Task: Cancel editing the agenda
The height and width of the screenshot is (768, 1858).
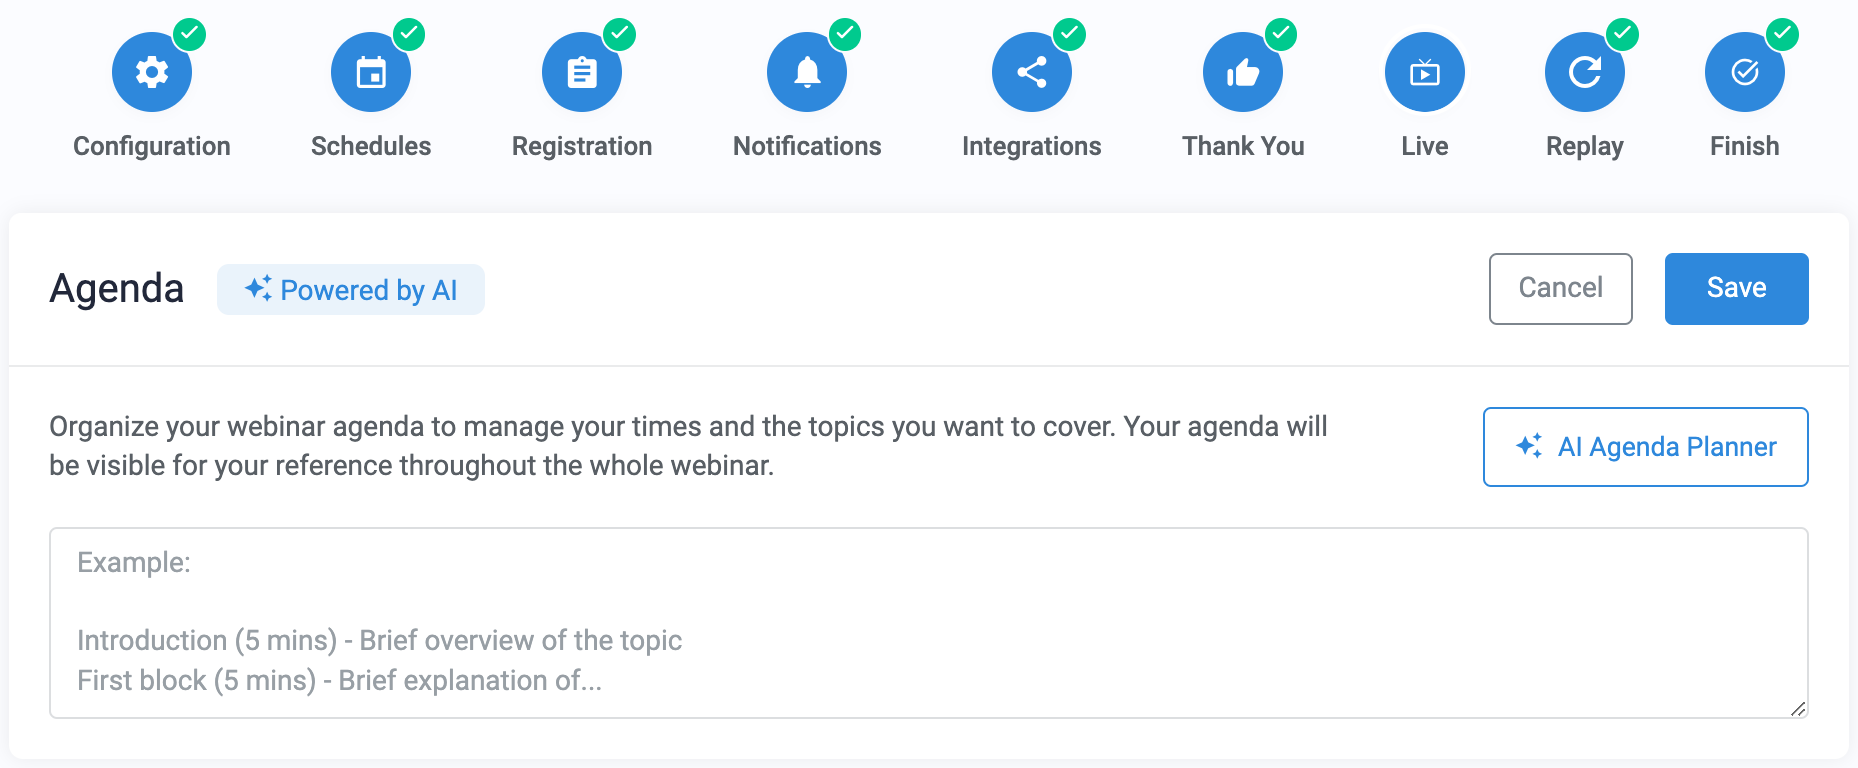Action: click(x=1560, y=288)
